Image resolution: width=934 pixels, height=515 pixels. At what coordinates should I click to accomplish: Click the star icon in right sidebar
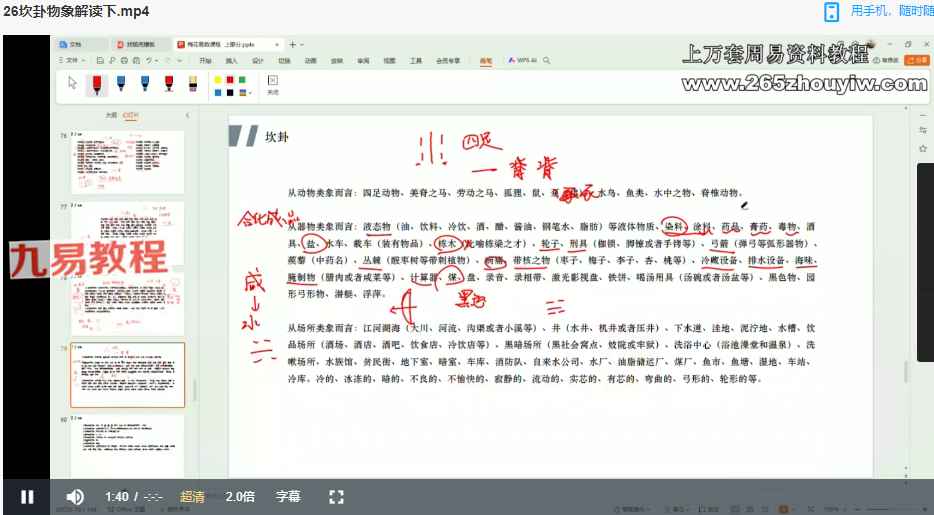tap(923, 148)
